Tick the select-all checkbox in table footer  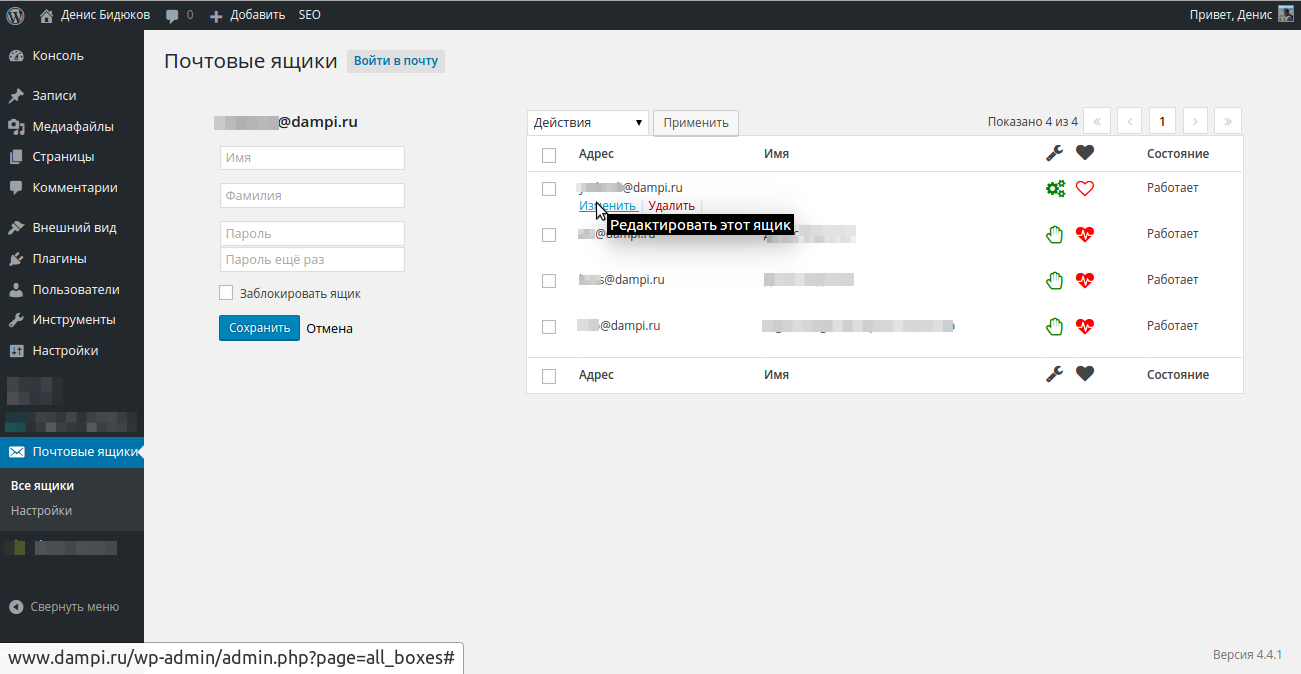[548, 376]
